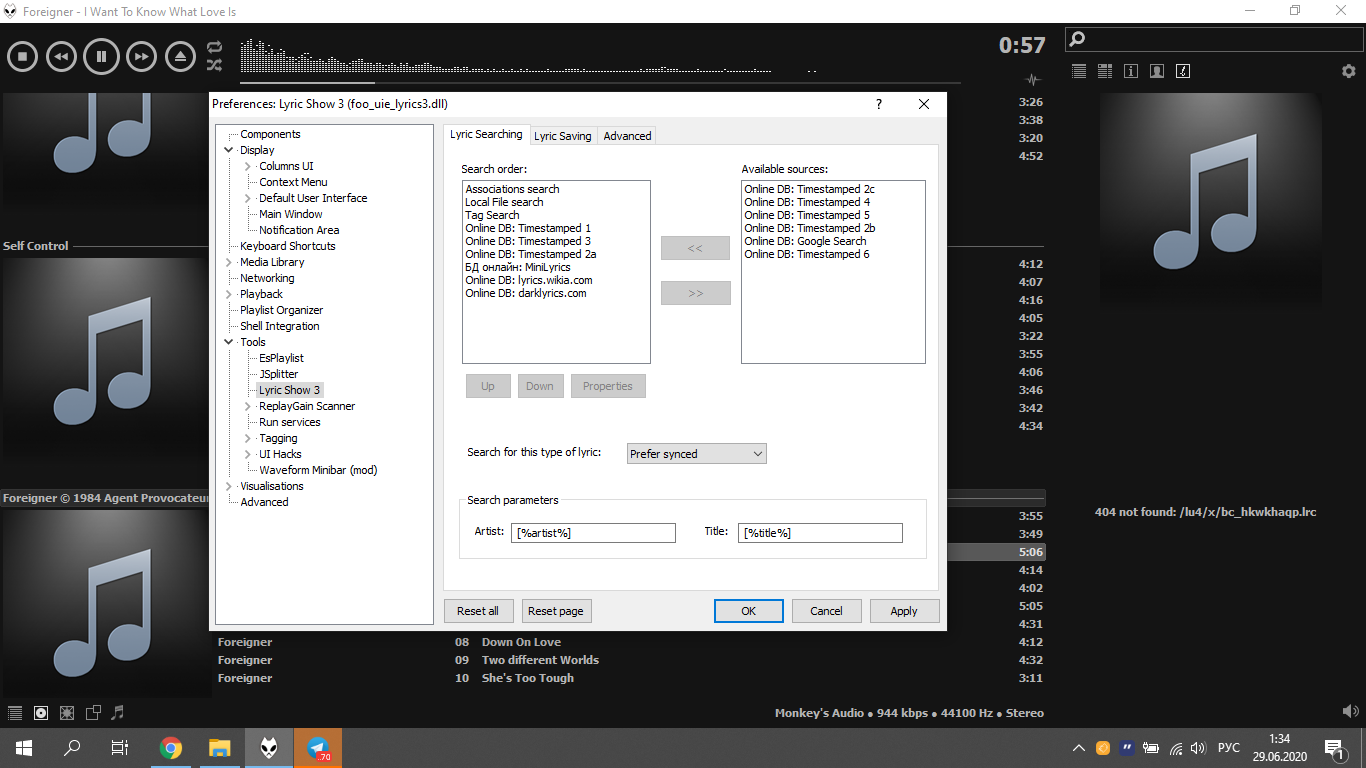Open the lyrics panel icon
The height and width of the screenshot is (768, 1366).
coord(1183,71)
